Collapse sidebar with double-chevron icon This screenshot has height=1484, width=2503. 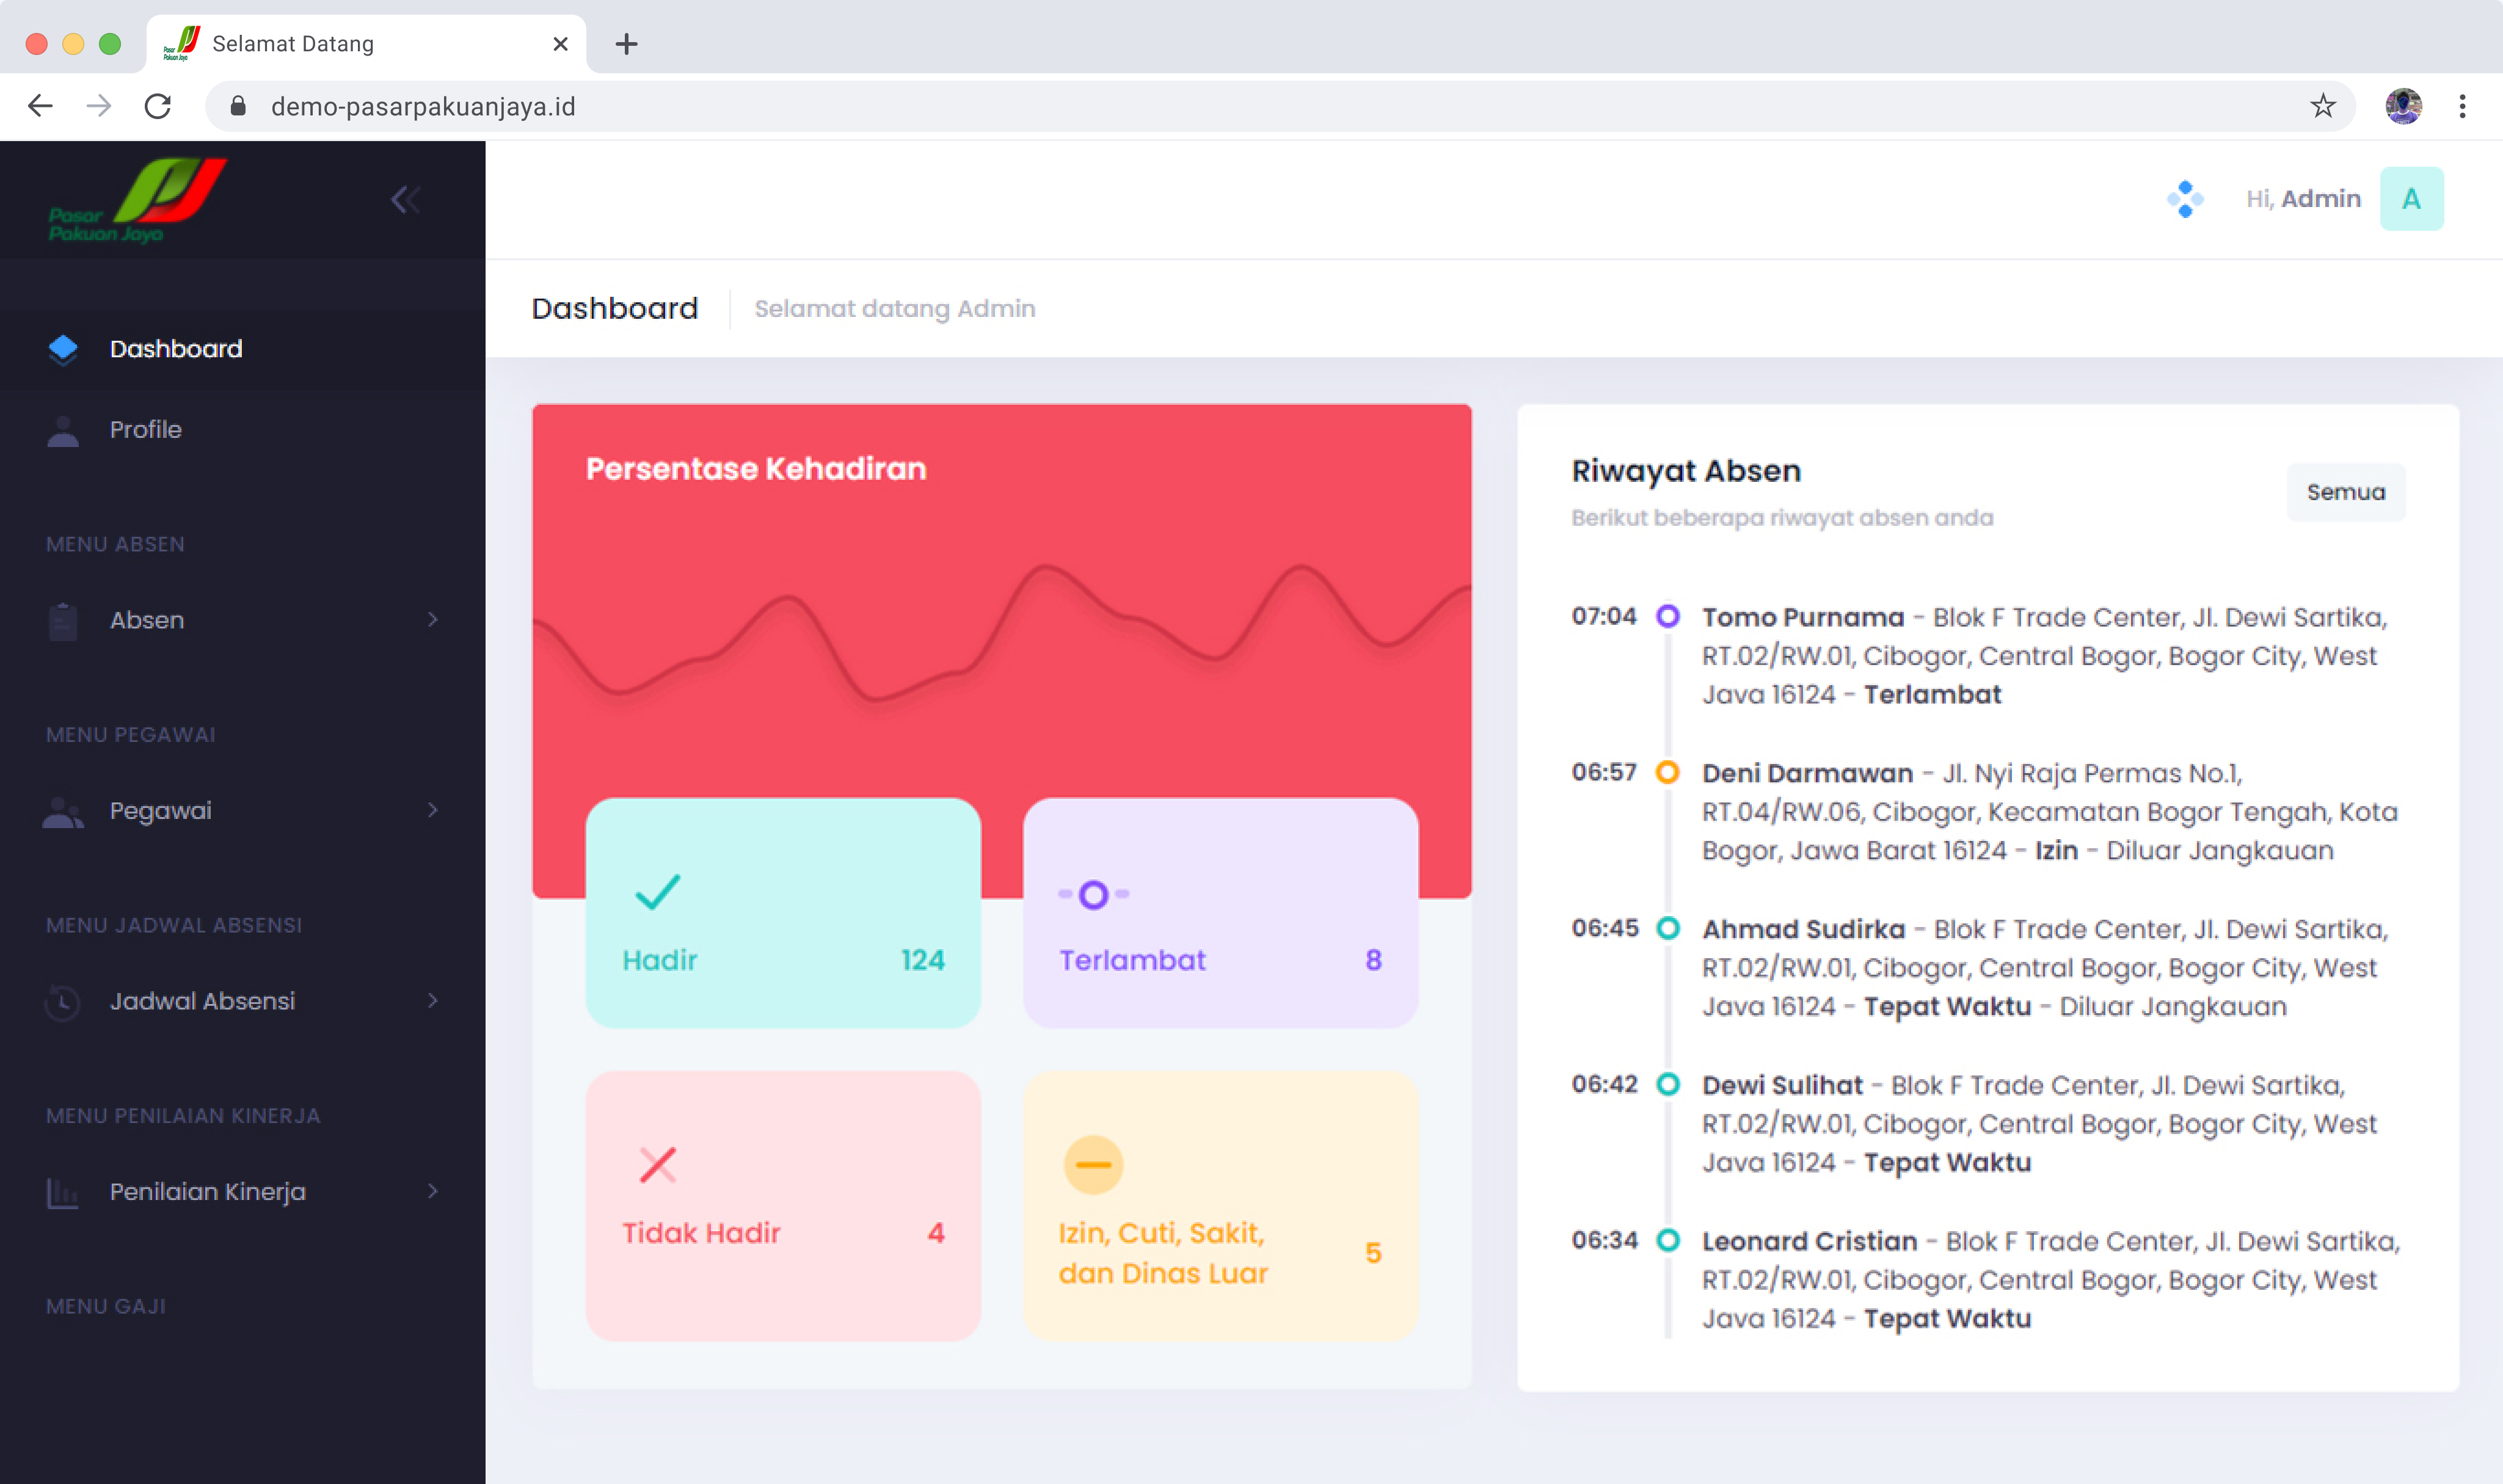click(x=405, y=200)
